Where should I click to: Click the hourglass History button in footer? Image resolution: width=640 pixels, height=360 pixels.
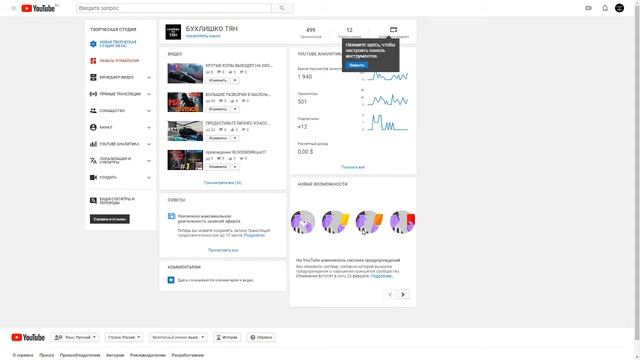pyautogui.click(x=227, y=338)
